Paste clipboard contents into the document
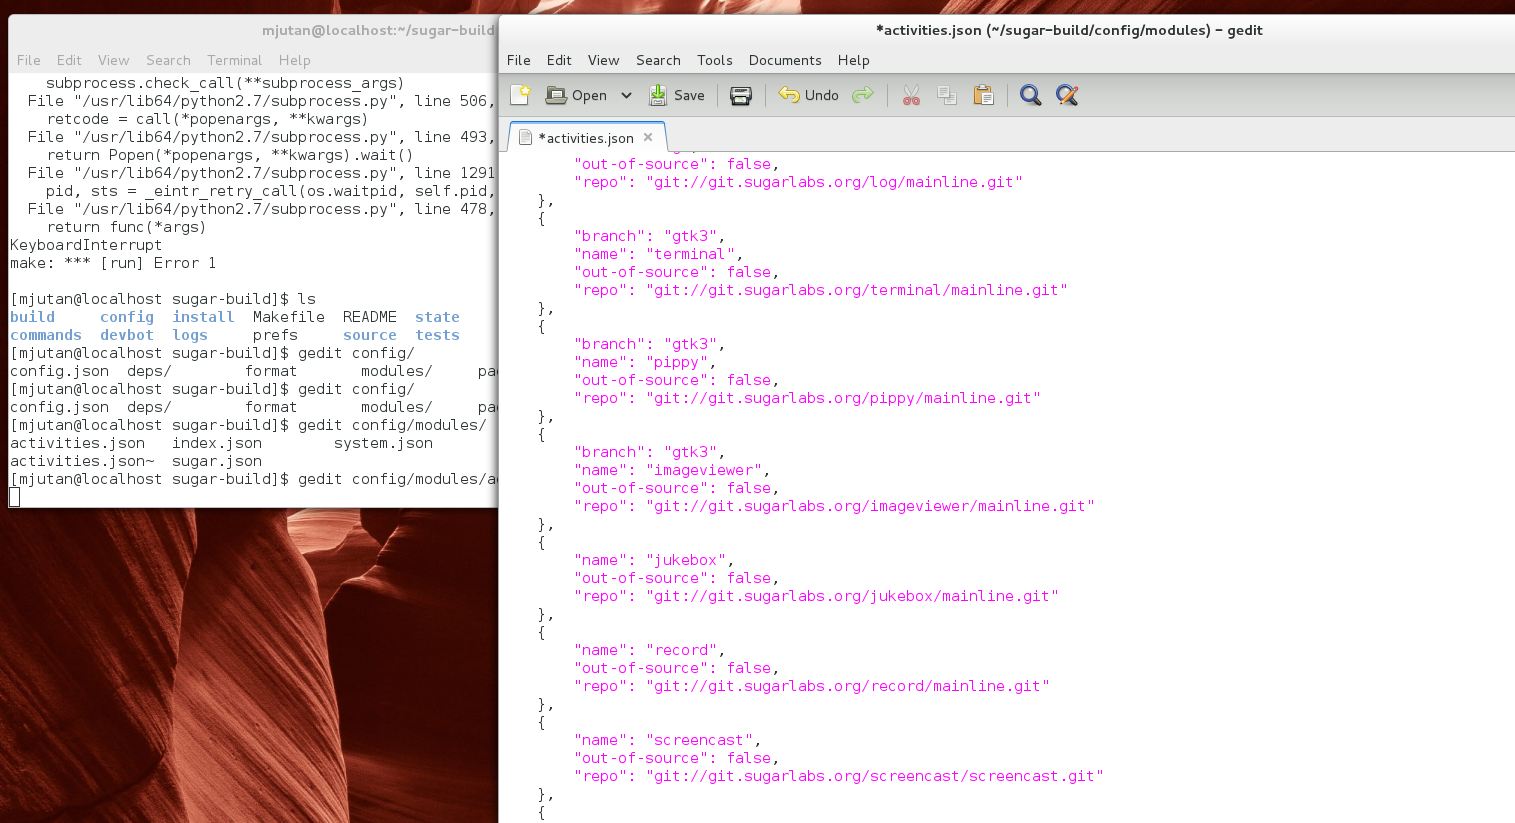This screenshot has width=1515, height=823. 984,95
